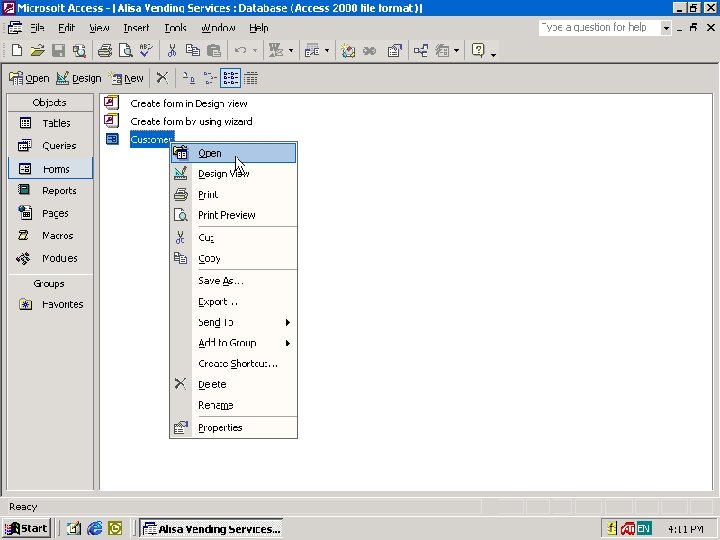Open the Tools menu
This screenshot has height=540, width=720.
[x=175, y=28]
